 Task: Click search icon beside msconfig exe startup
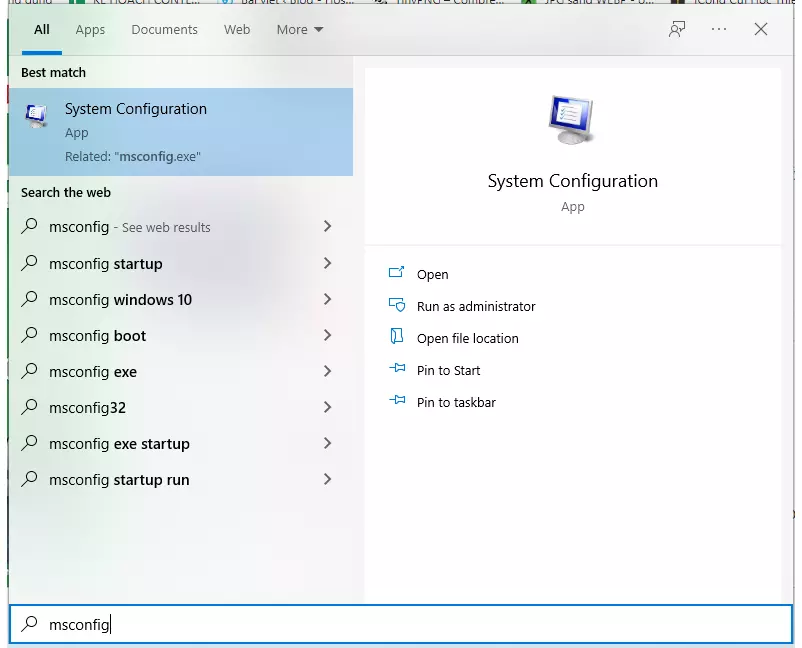[x=30, y=443]
